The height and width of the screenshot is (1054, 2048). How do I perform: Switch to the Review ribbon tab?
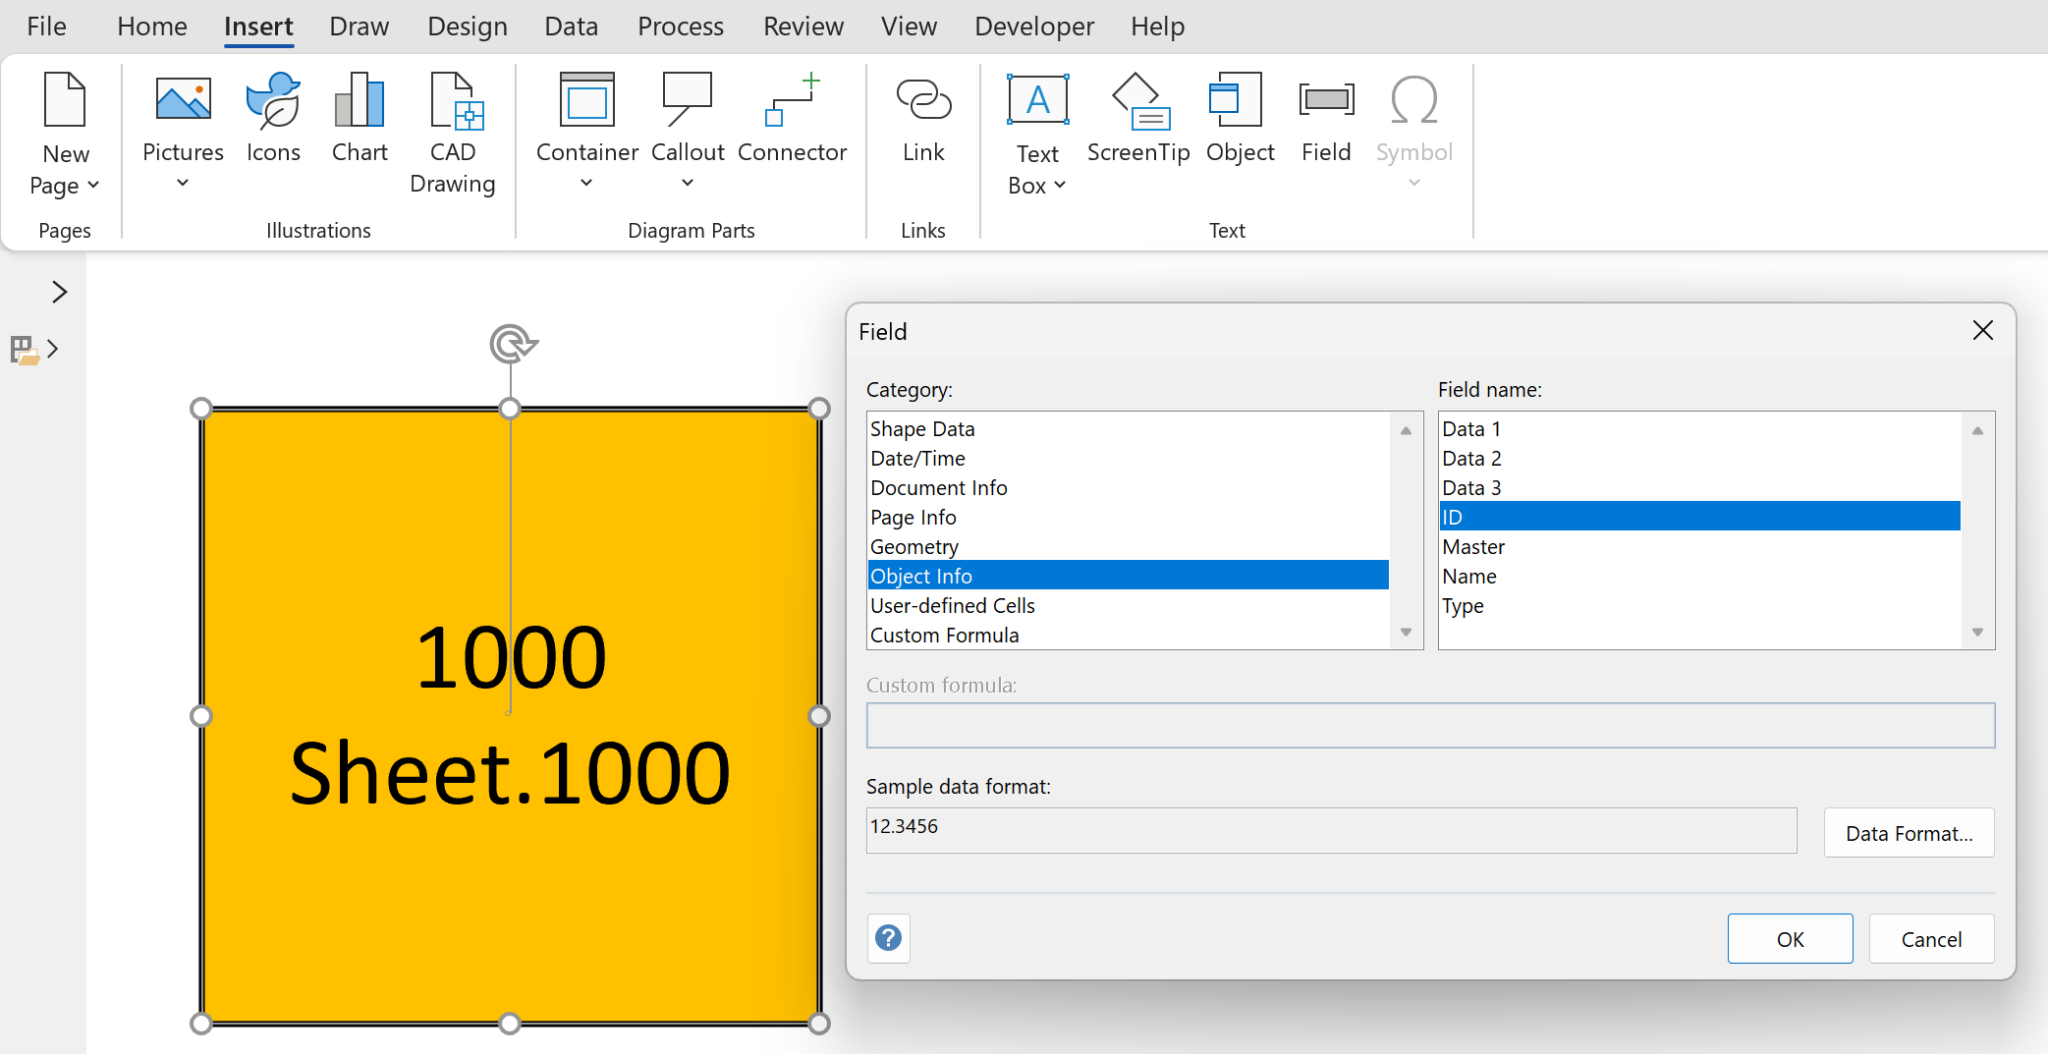pos(803,26)
